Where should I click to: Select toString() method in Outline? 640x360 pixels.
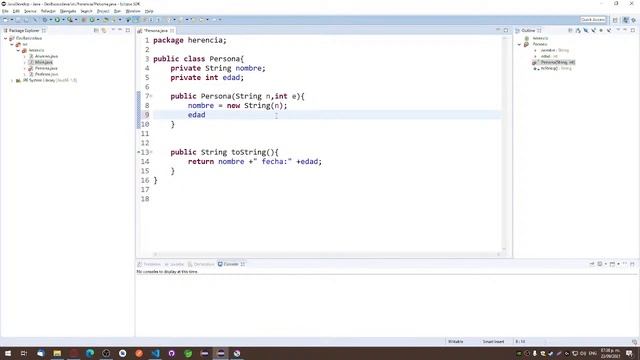tap(553, 69)
